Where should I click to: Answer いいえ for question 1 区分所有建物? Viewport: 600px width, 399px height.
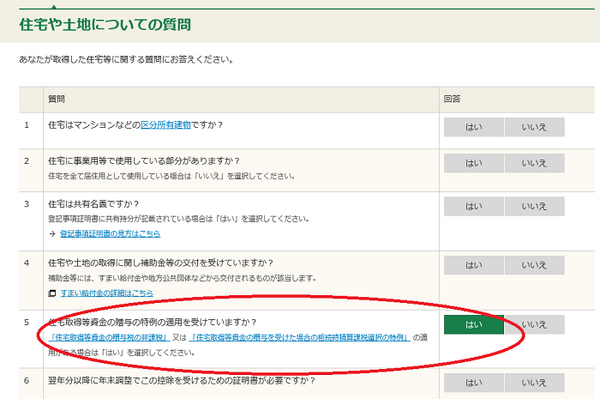(x=535, y=127)
